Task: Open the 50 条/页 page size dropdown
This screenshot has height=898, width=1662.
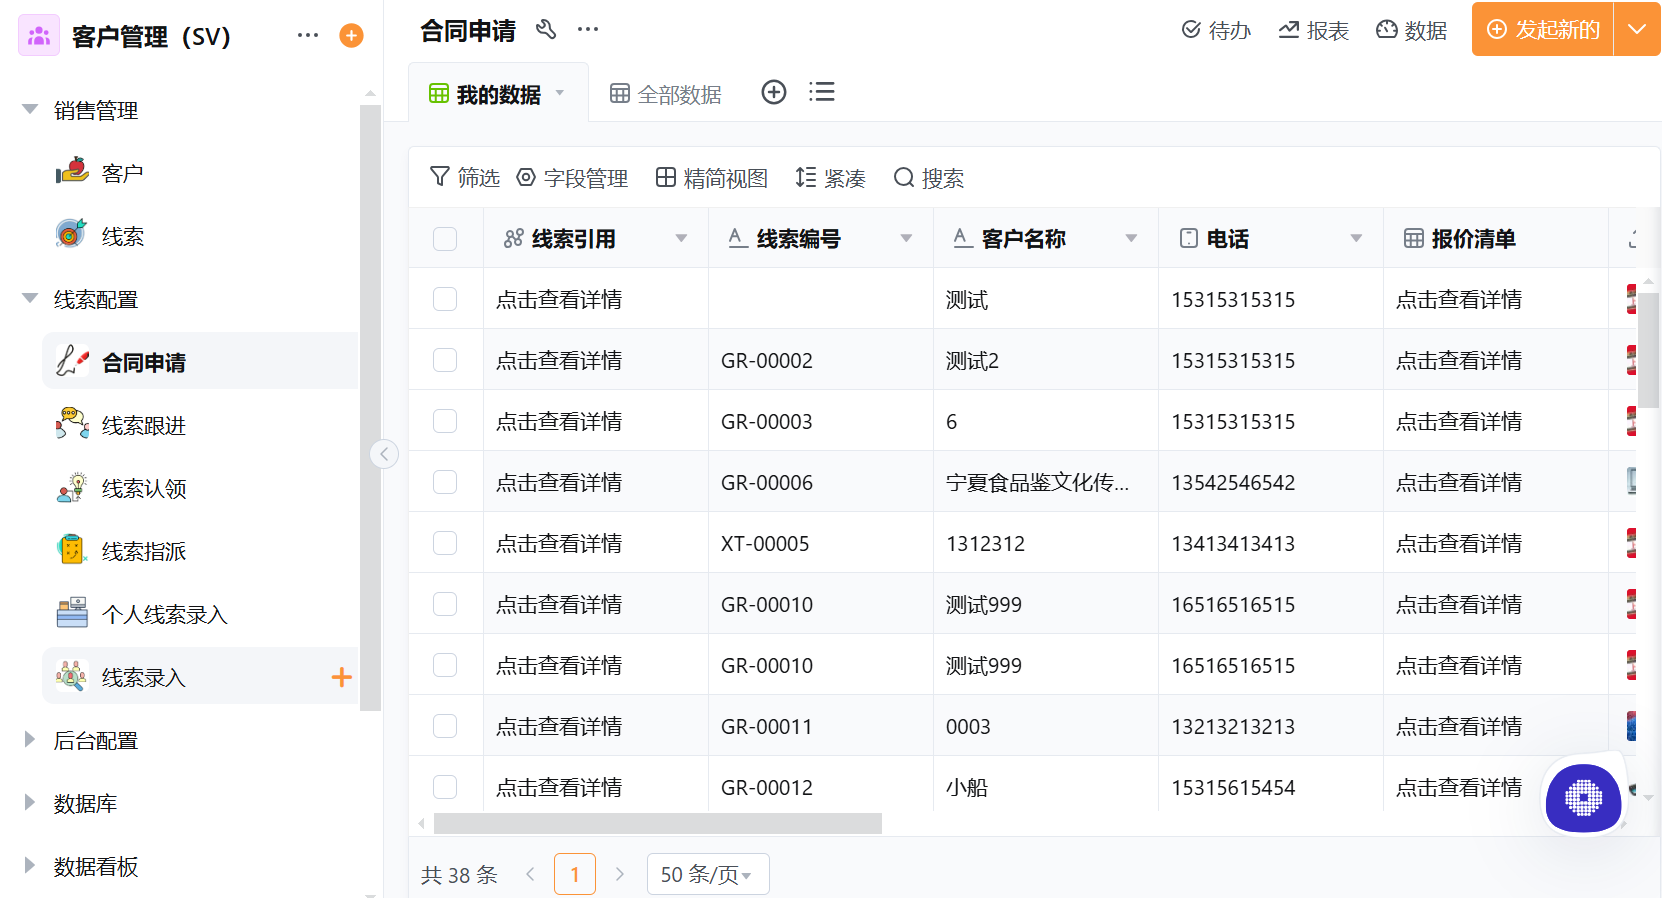Action: 708,874
